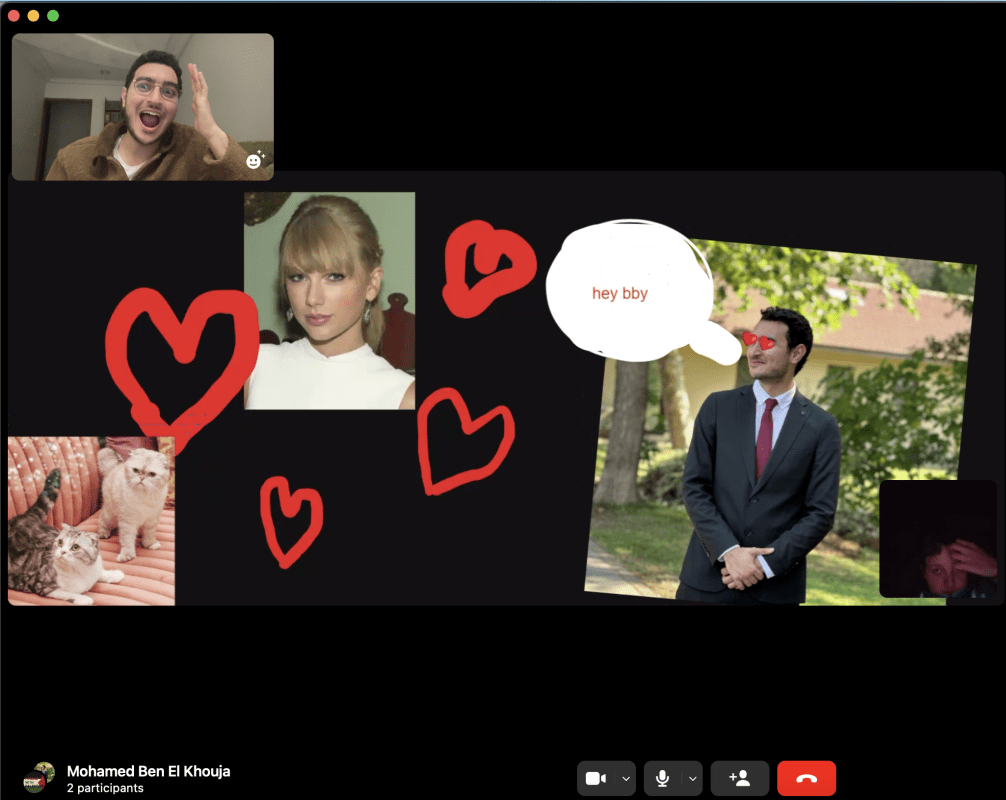The height and width of the screenshot is (800, 1006).
Task: Click the Mohamed Ben El Khouja name
Action: 148,771
